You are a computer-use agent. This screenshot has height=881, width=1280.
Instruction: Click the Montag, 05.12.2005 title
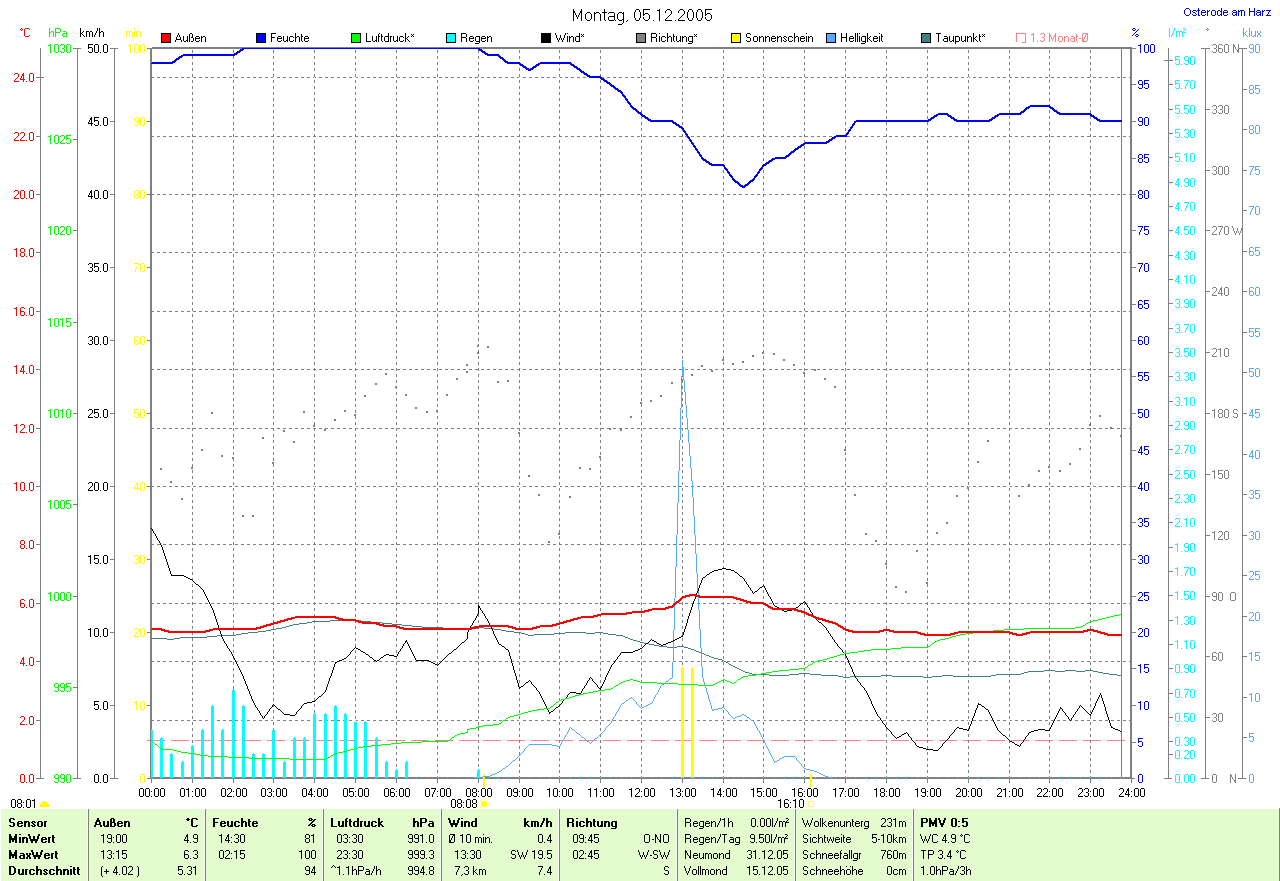641,15
